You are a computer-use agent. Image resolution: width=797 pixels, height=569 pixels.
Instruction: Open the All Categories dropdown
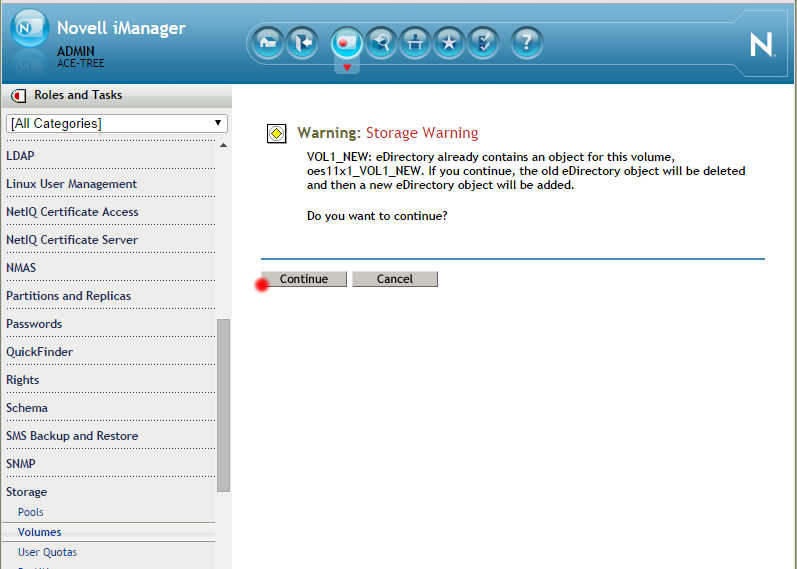point(116,124)
